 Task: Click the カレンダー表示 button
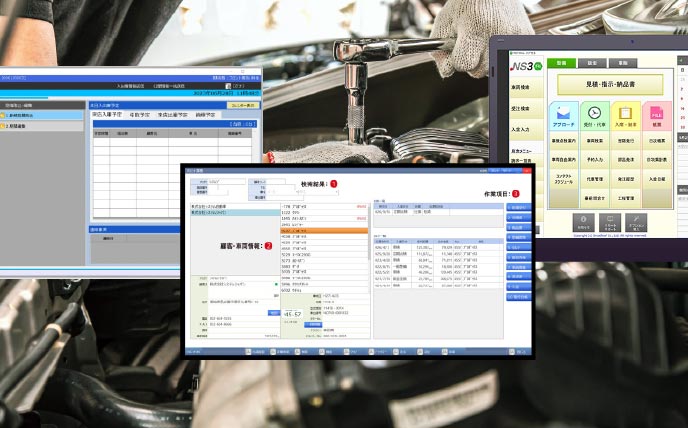coord(243,104)
